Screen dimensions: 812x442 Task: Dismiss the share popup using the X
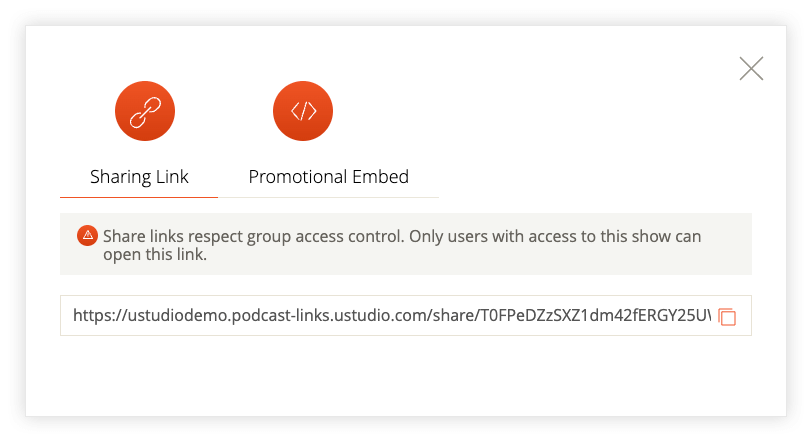(751, 68)
